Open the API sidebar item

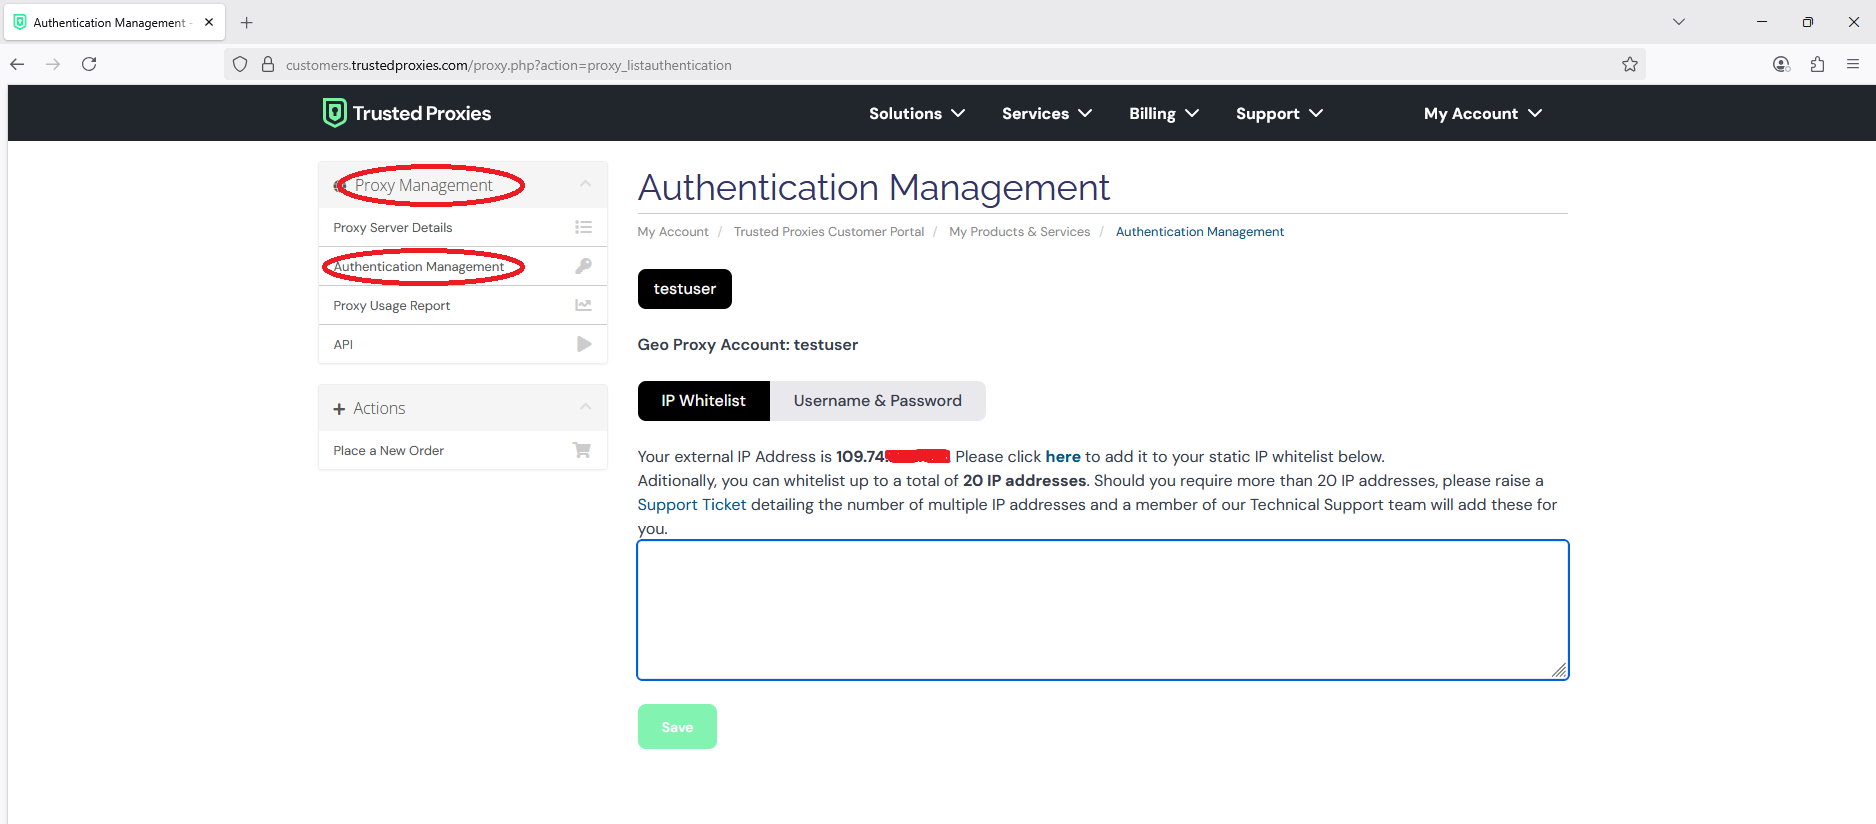tap(463, 344)
